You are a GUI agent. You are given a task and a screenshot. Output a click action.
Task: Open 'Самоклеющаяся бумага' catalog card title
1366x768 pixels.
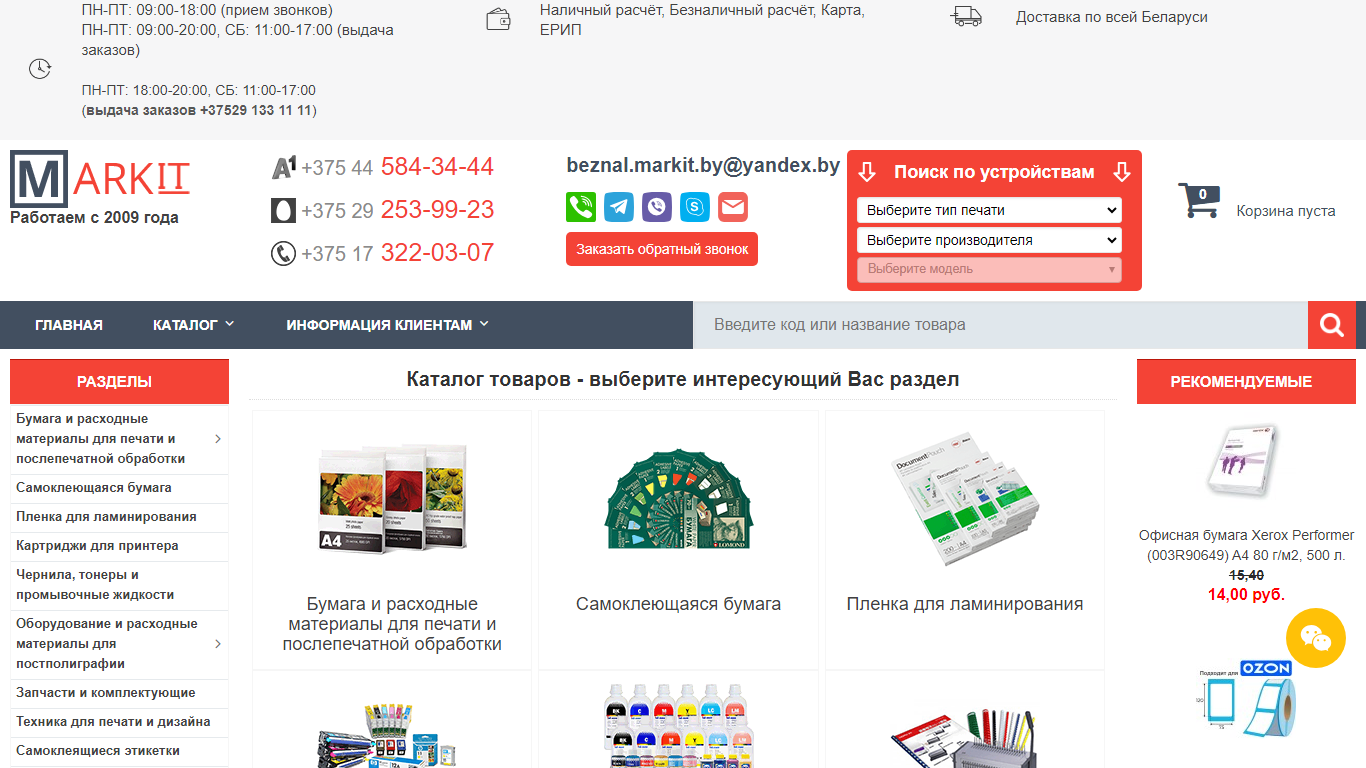678,604
